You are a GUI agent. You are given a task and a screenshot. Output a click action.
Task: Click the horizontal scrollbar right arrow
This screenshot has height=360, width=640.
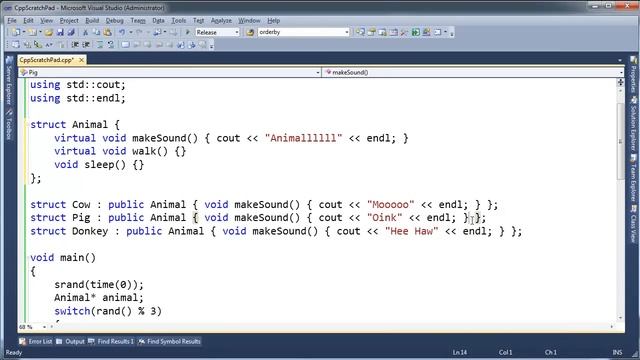coord(611,327)
